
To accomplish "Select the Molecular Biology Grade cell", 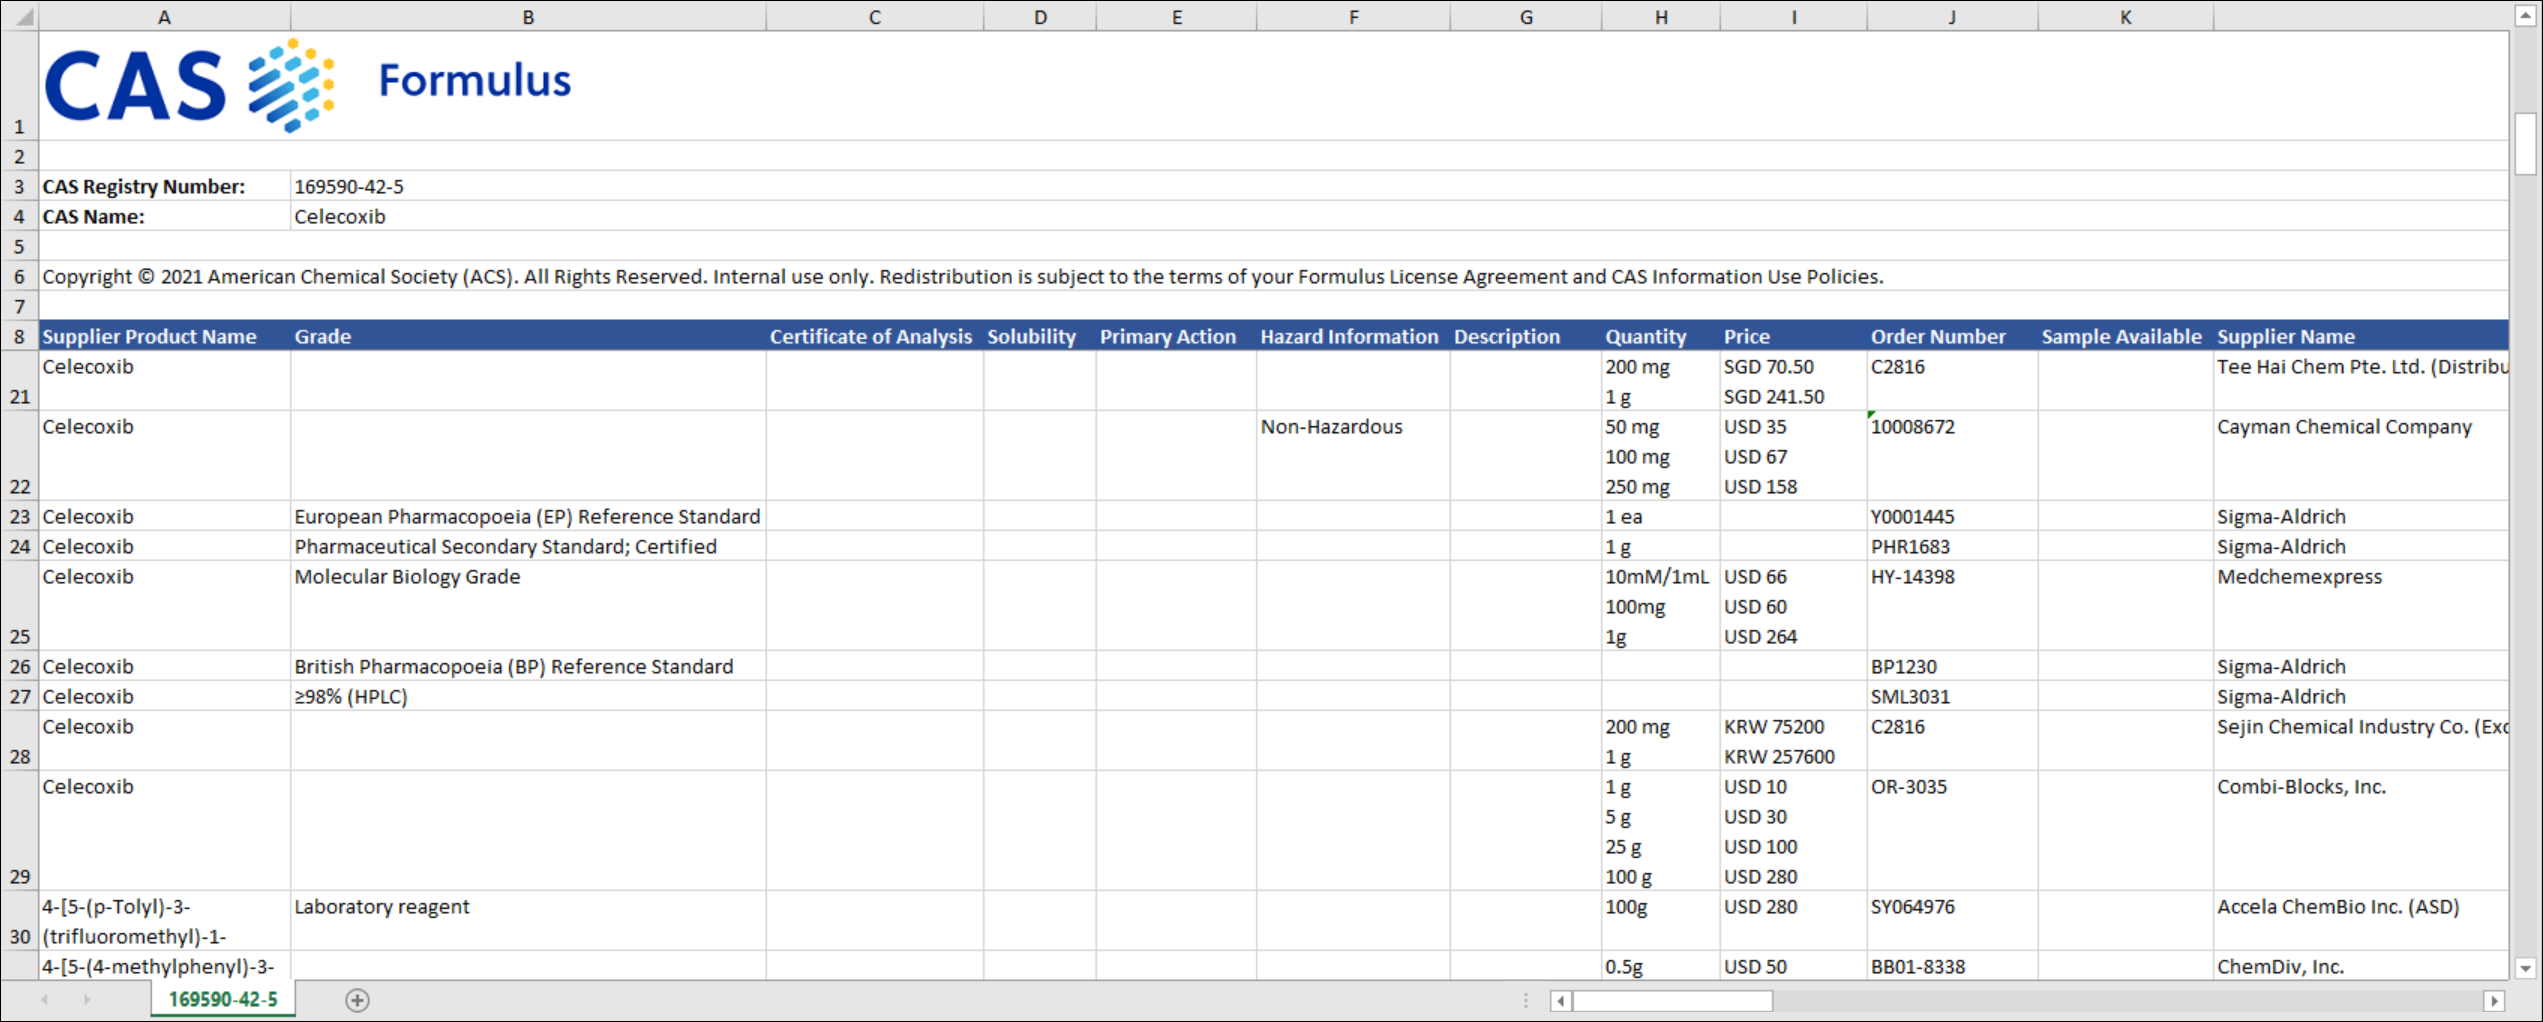I will (528, 606).
